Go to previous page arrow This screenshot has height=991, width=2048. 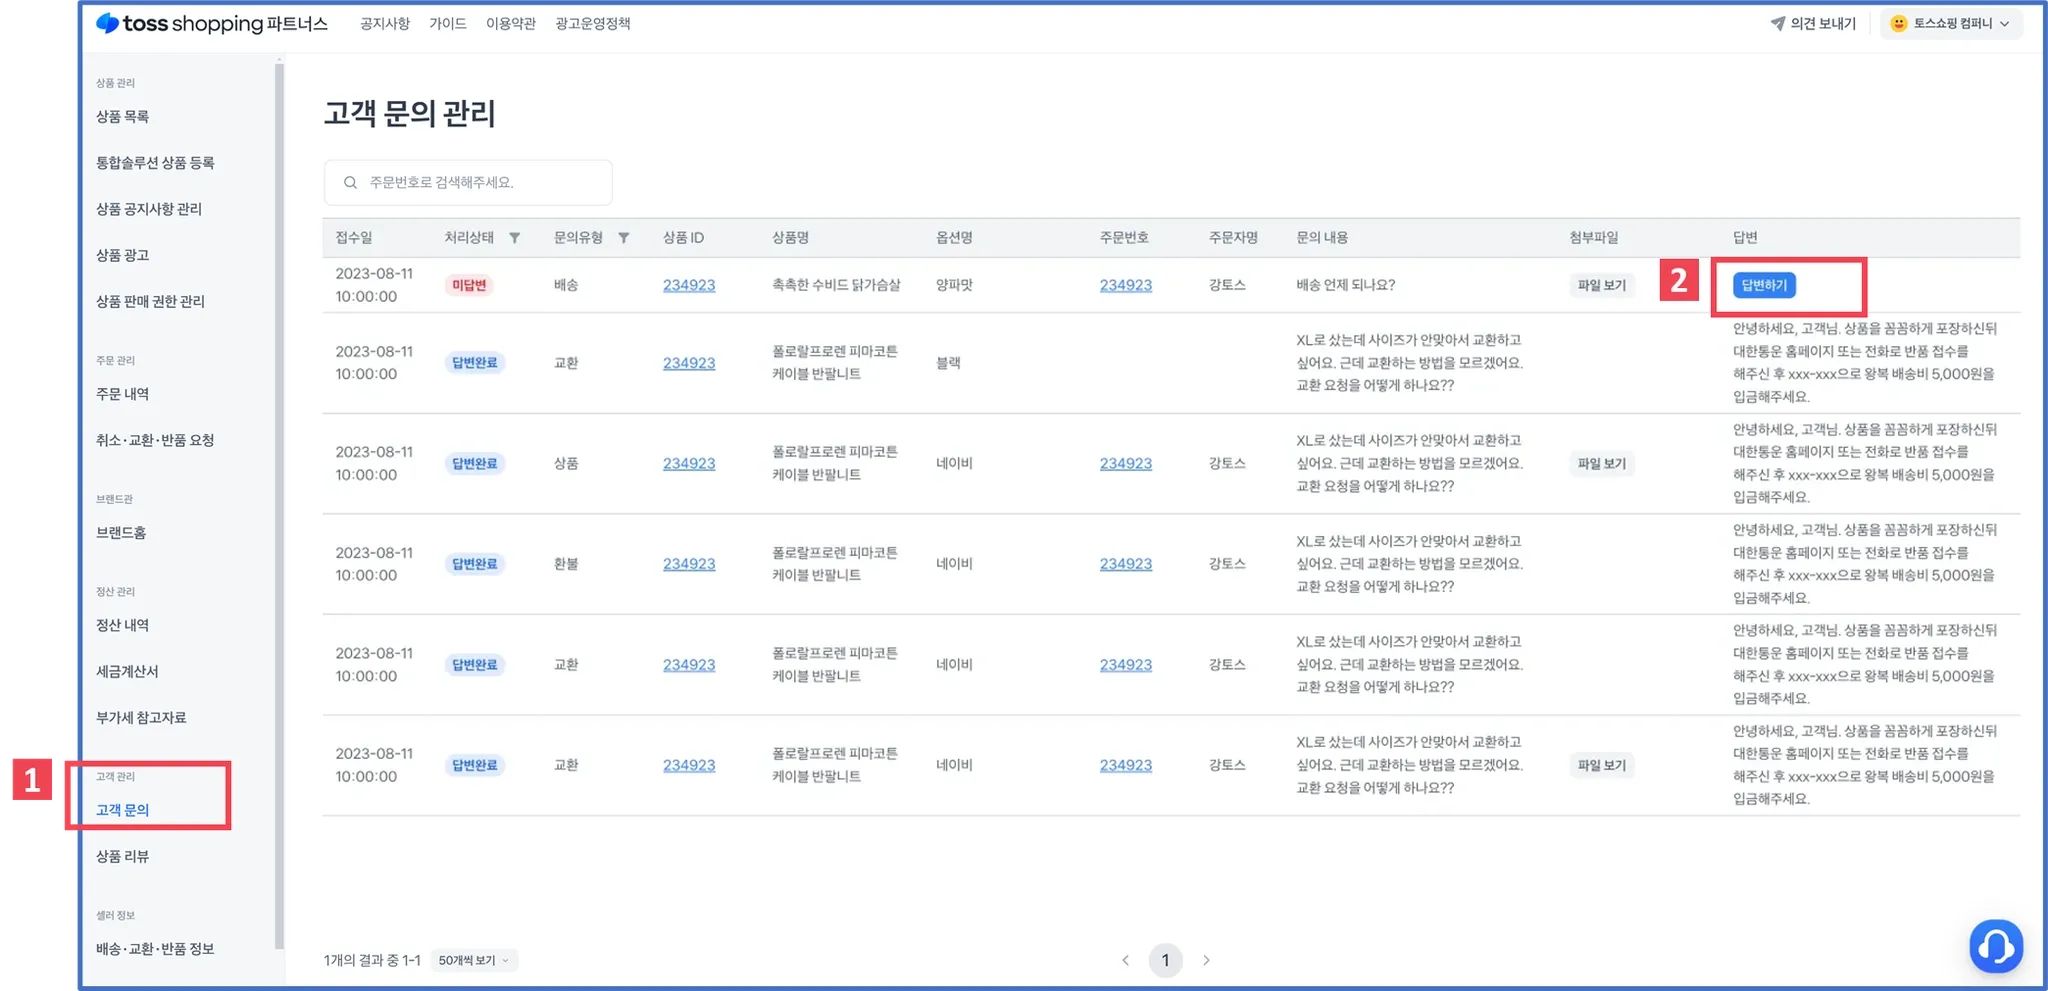click(1125, 960)
